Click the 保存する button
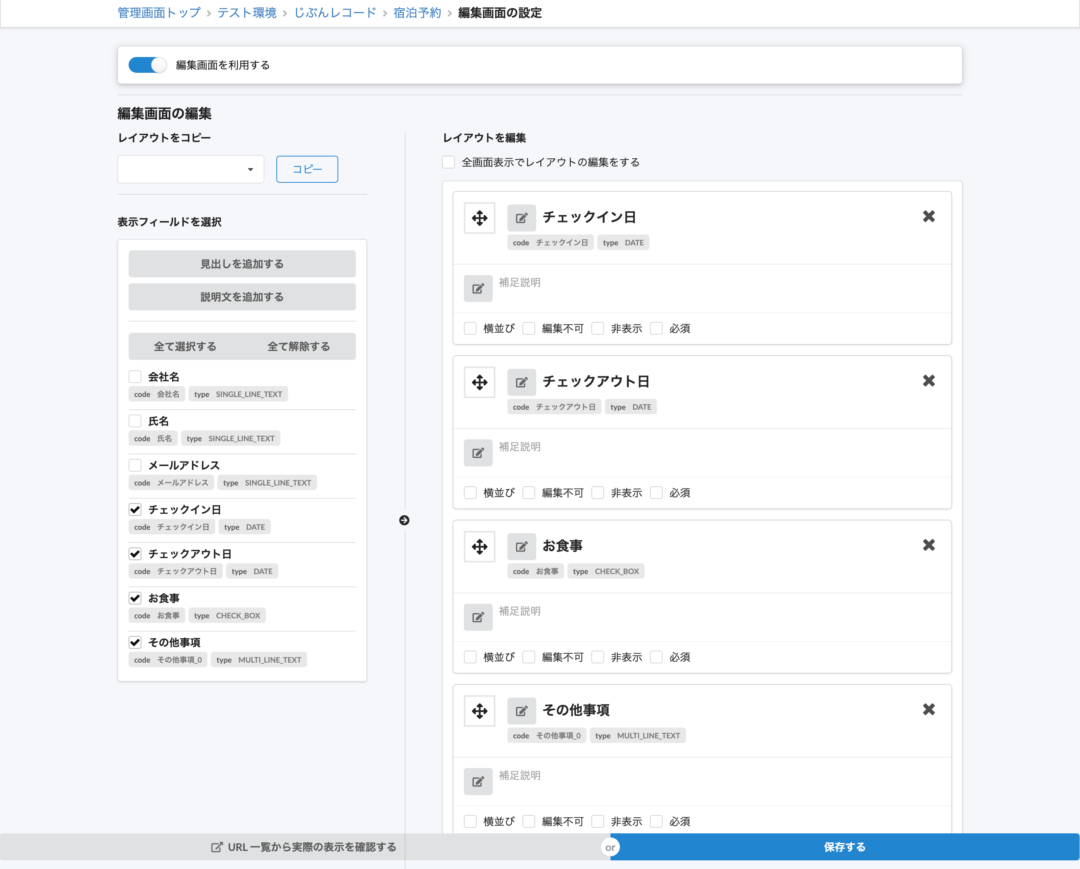This screenshot has height=869, width=1080. (x=845, y=846)
